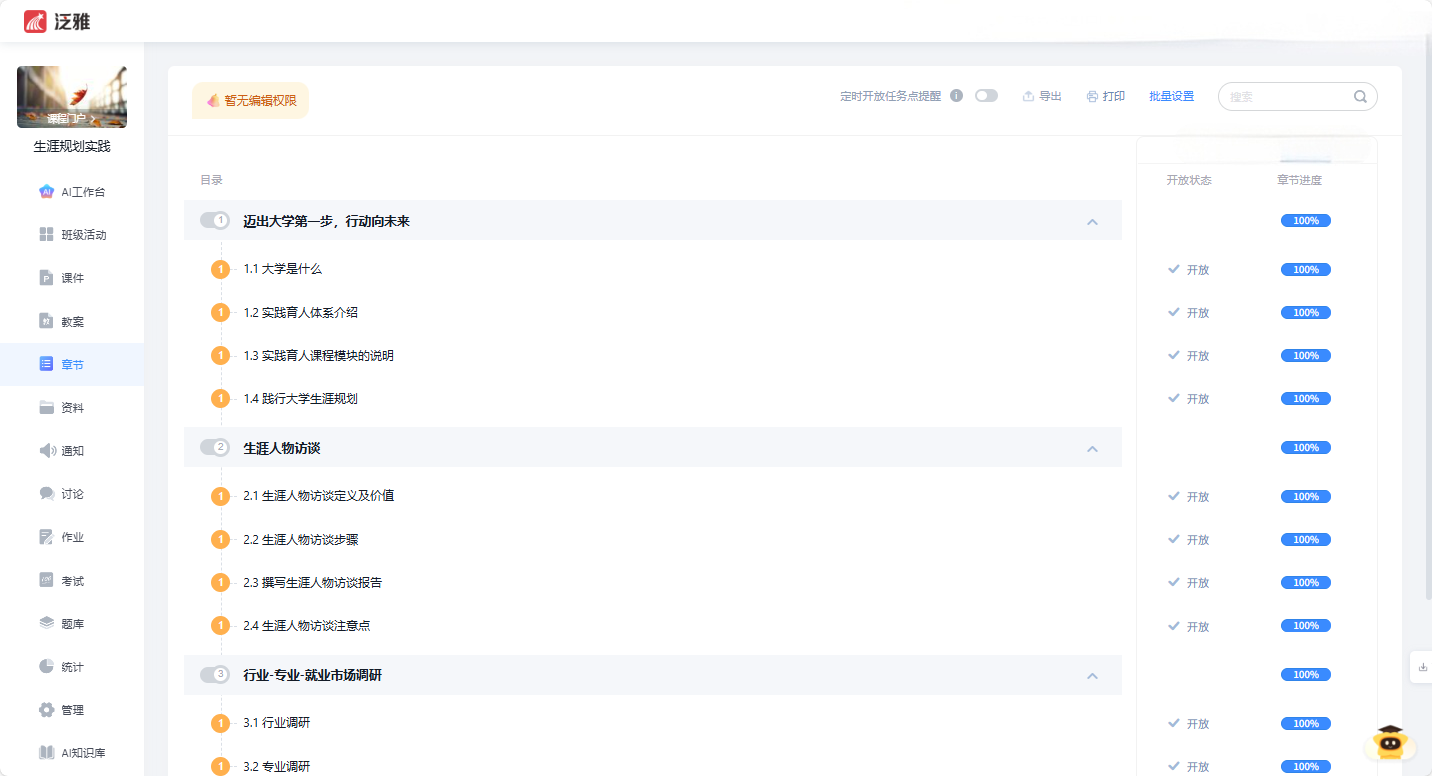Collapse the 行业-专业-就业市场调研 chapter chevron
Screen dimensions: 1432x776
click(1092, 675)
